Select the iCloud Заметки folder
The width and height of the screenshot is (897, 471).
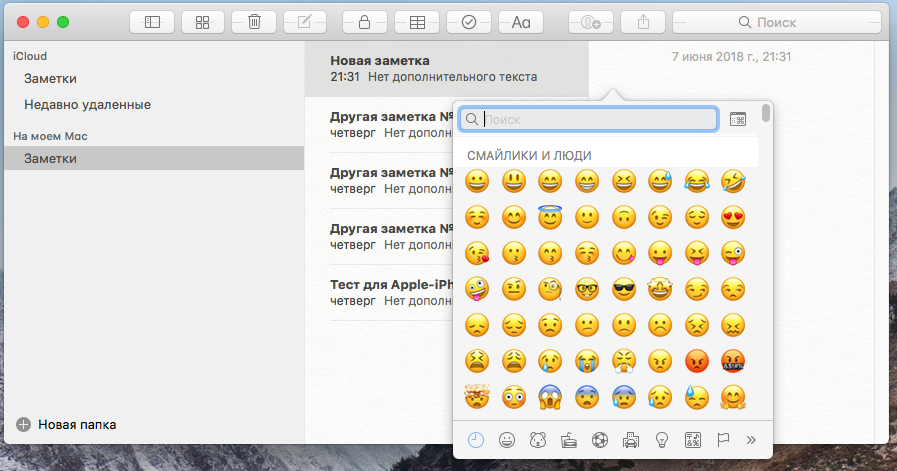(x=50, y=78)
